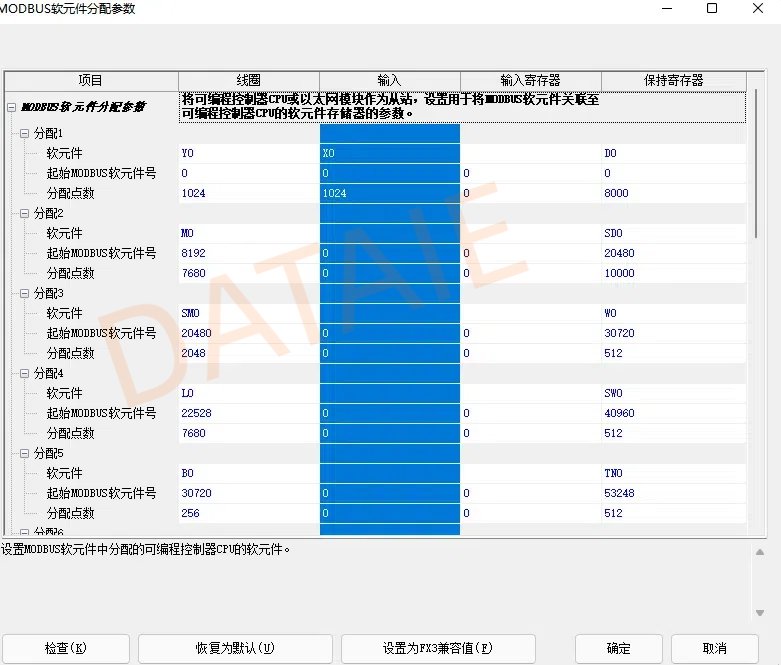
Task: Select coil cell B0 in 分配5
Action: click(249, 473)
